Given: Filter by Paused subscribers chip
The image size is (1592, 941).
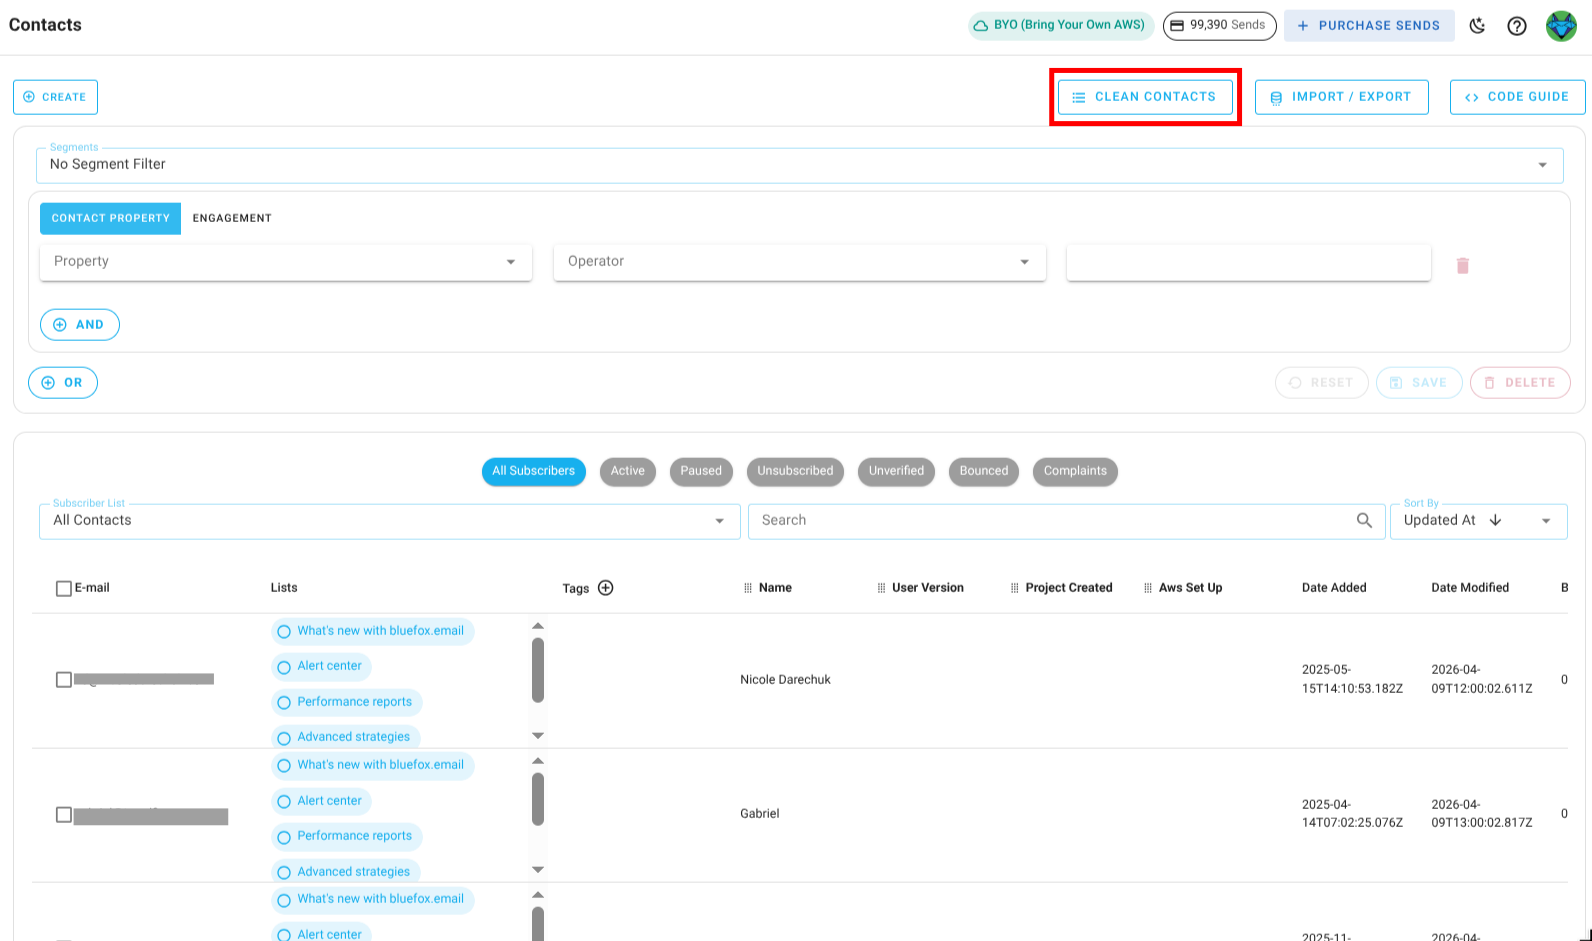Looking at the screenshot, I should coord(701,471).
